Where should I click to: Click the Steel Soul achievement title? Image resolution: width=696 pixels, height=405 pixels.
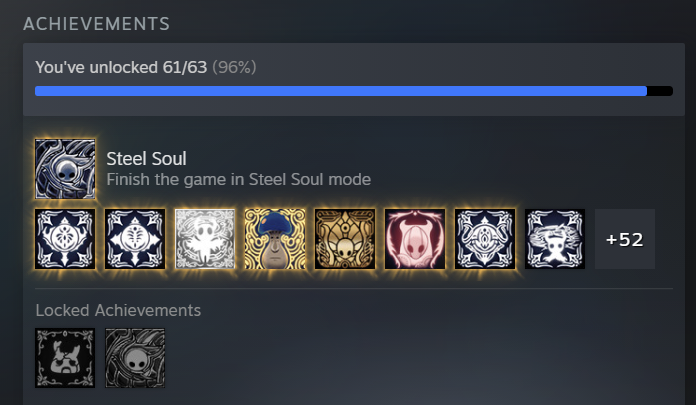(146, 159)
